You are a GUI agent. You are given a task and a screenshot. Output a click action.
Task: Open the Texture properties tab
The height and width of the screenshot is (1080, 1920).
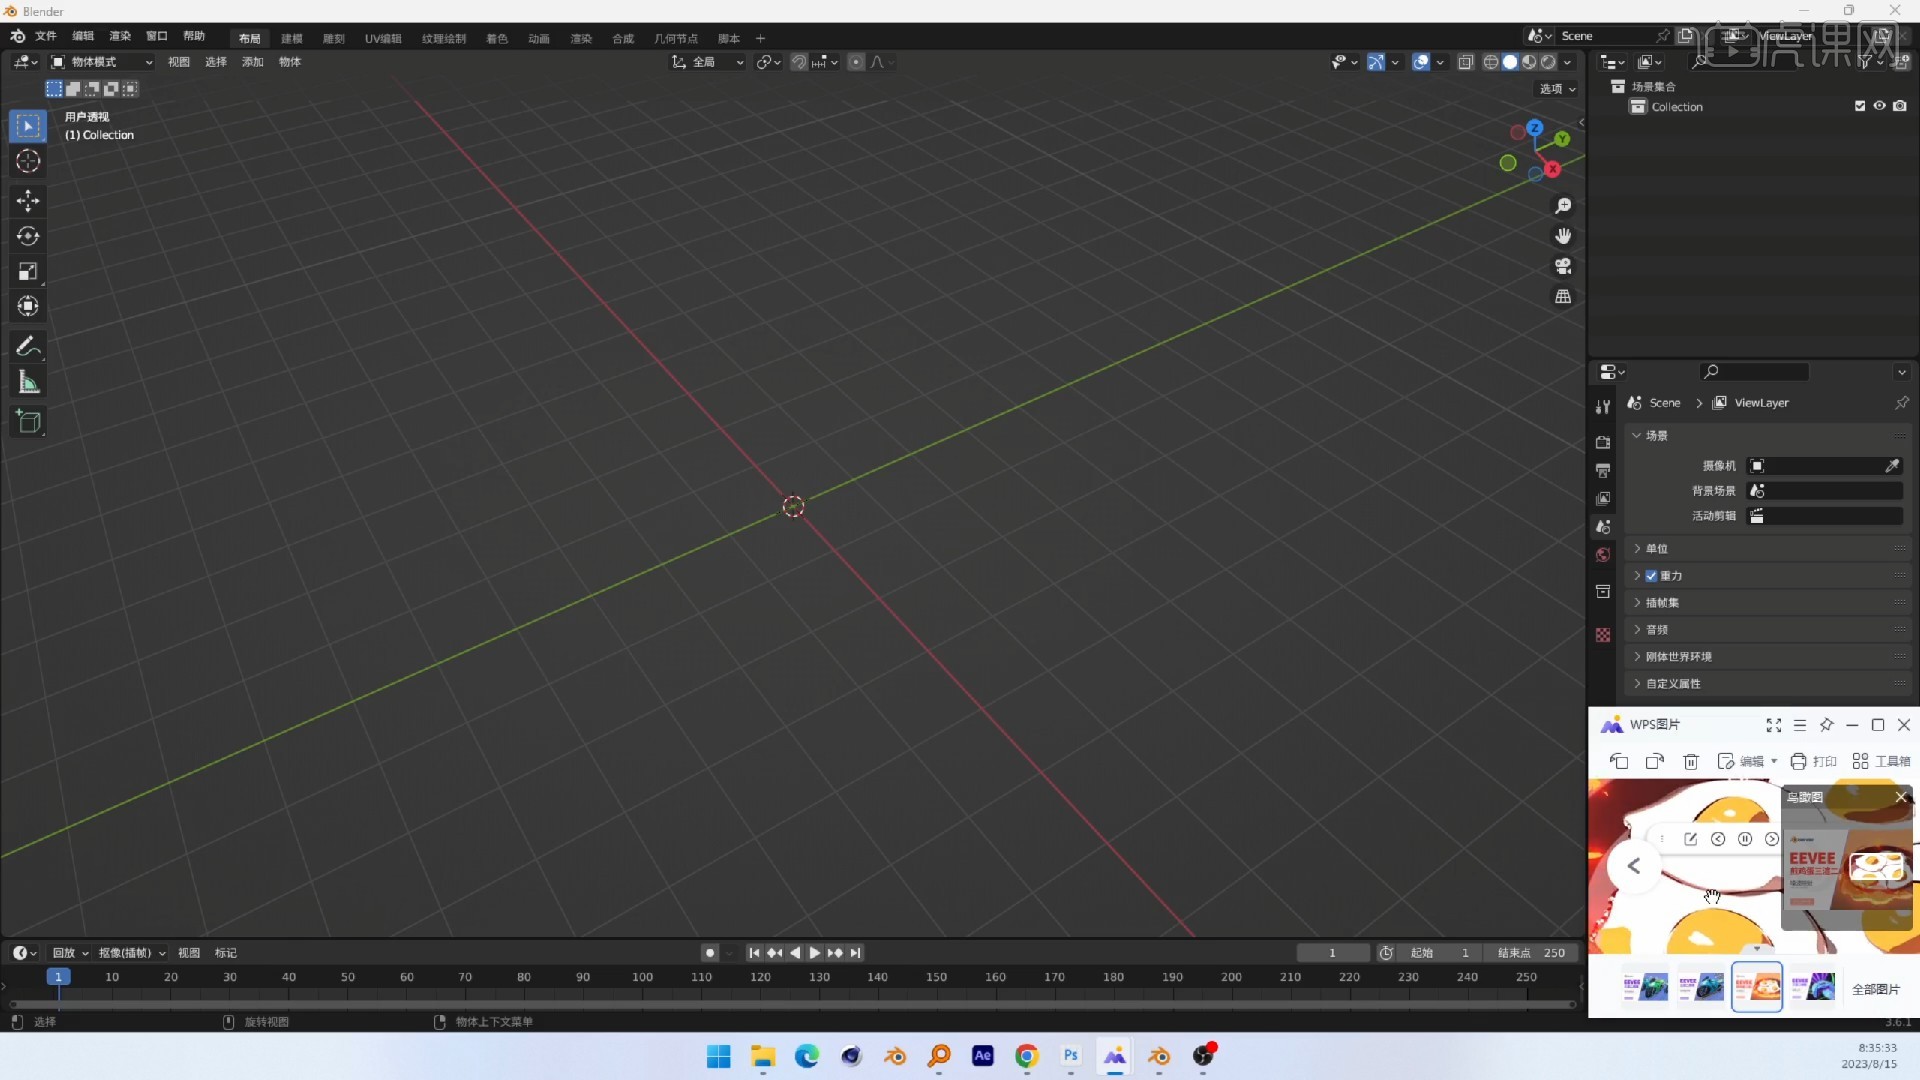click(x=1603, y=635)
